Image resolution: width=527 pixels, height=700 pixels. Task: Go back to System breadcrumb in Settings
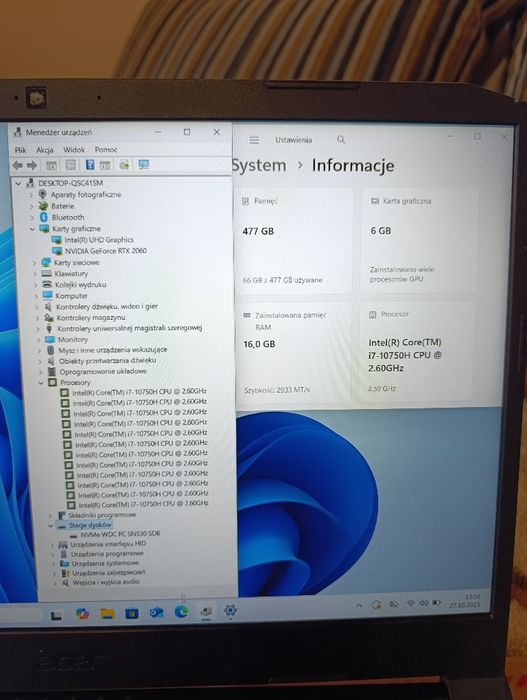[259, 166]
